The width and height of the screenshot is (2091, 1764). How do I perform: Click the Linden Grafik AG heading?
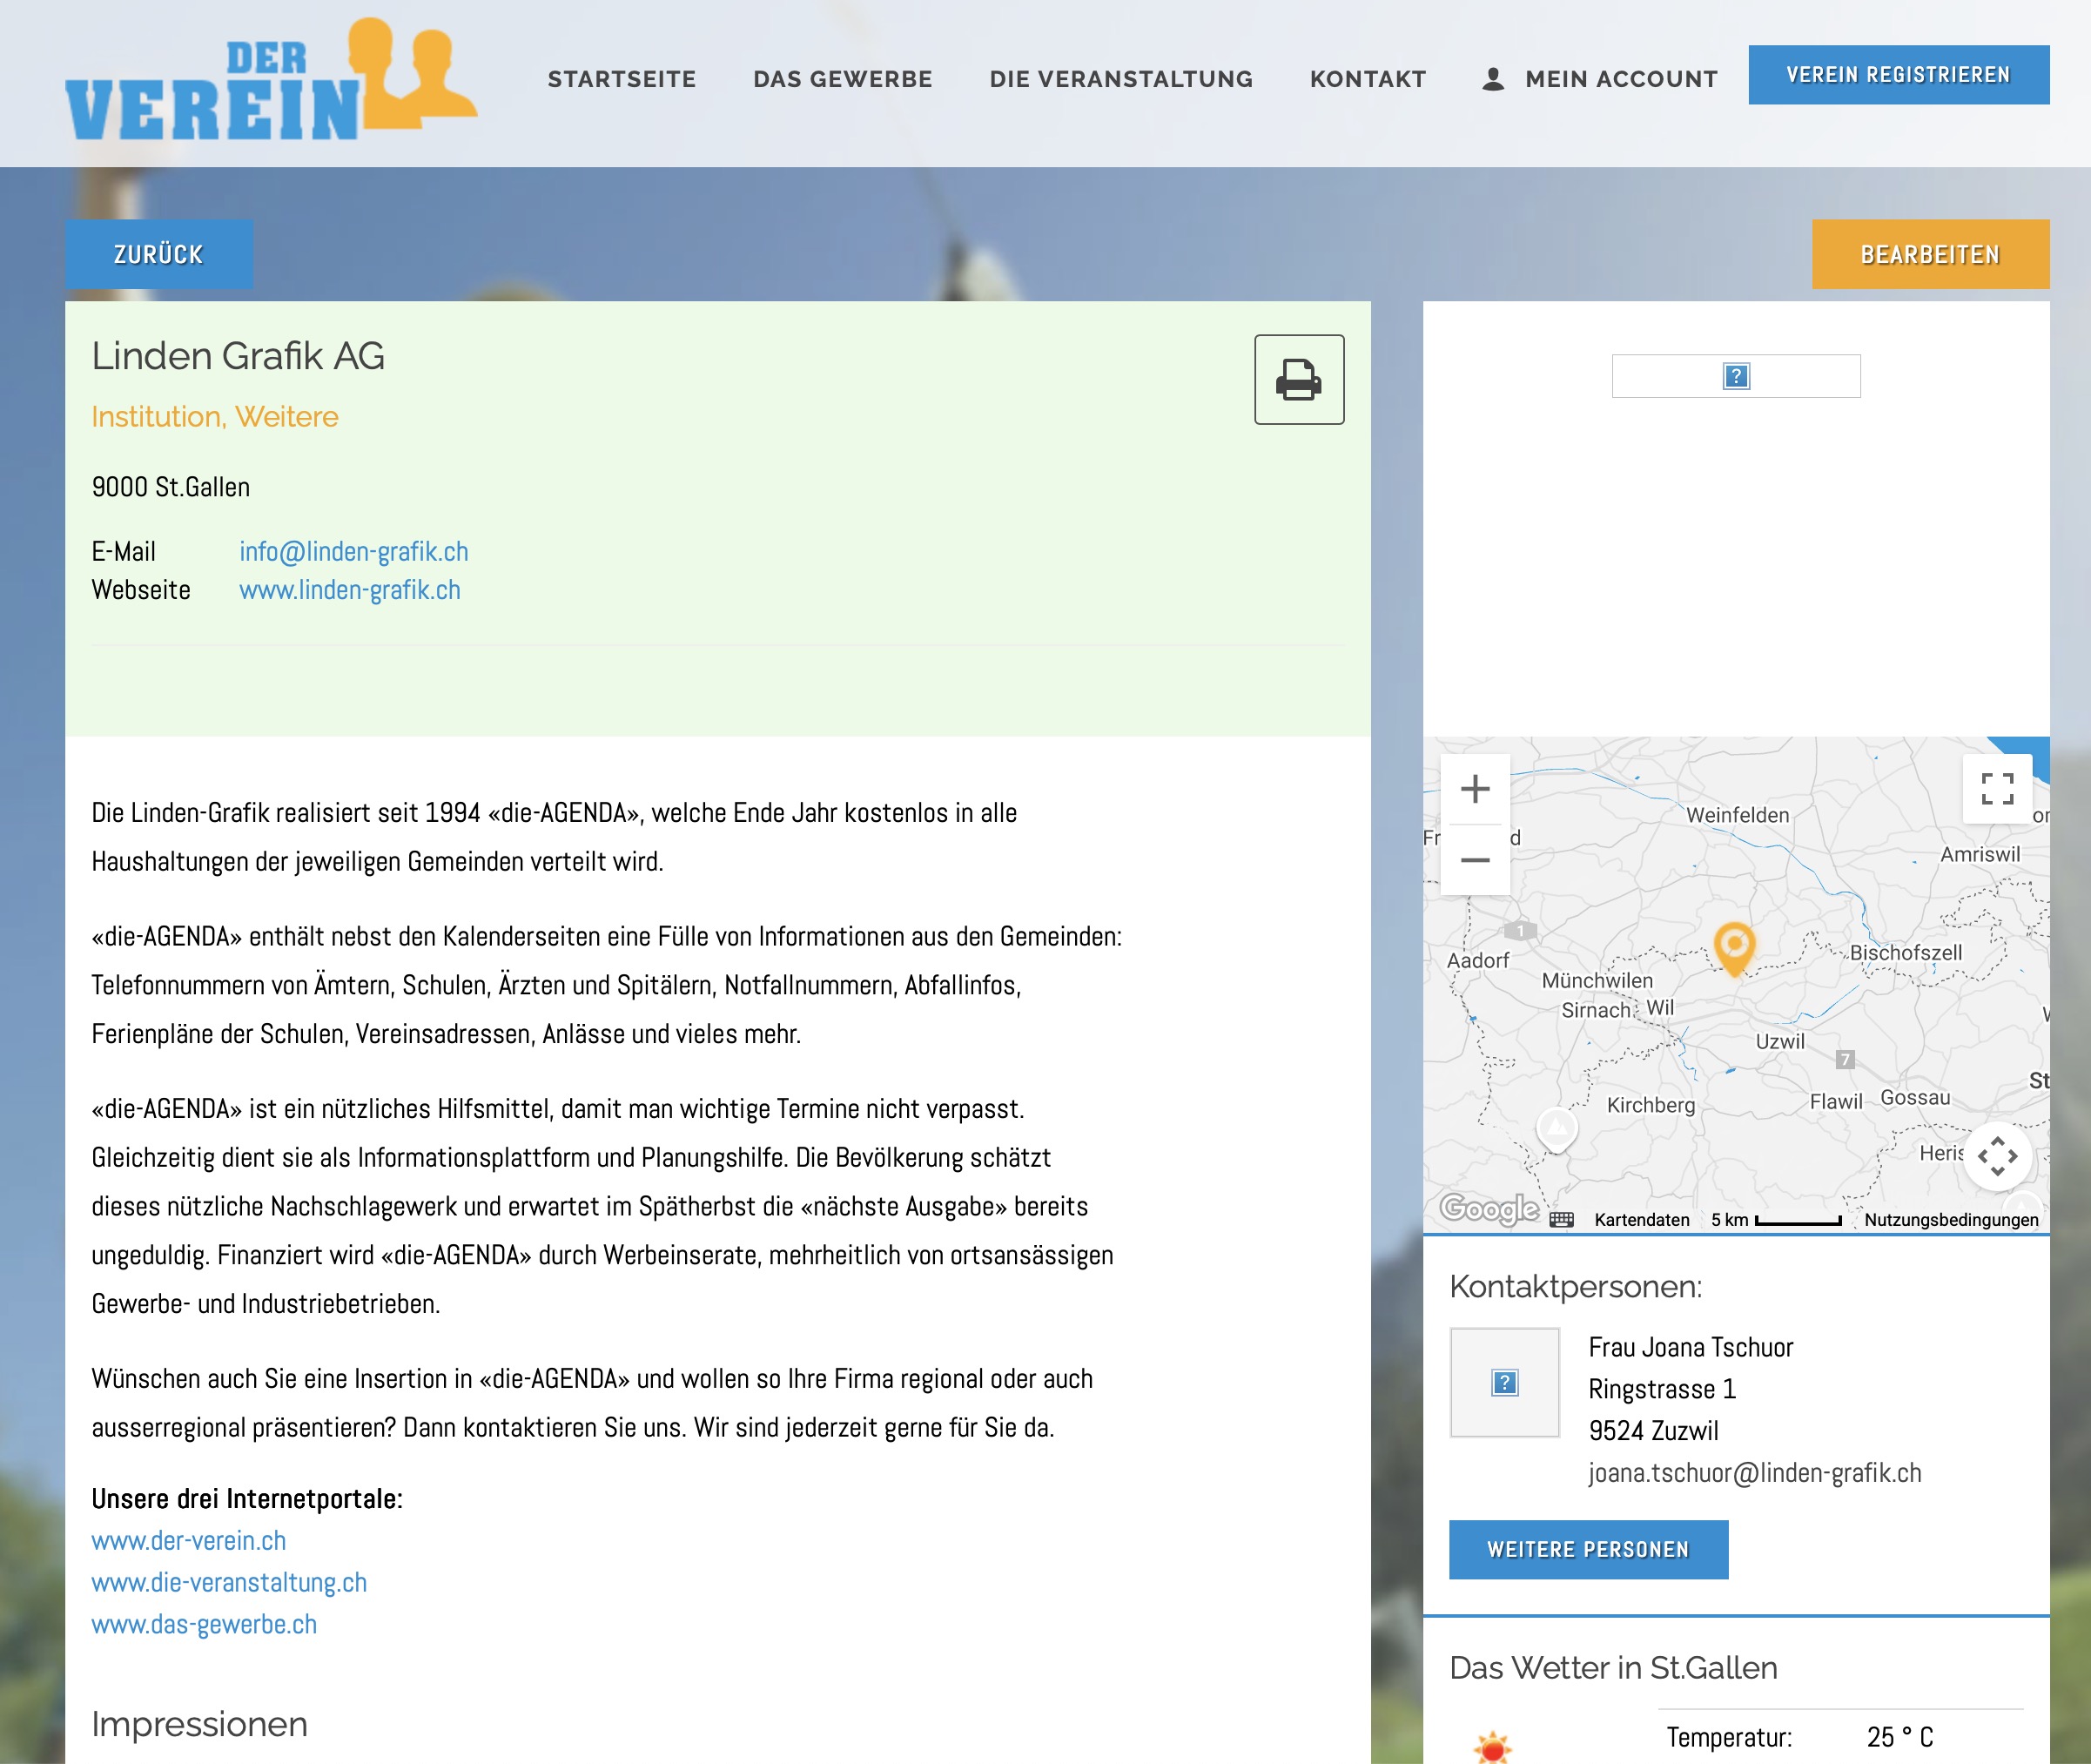[x=238, y=356]
